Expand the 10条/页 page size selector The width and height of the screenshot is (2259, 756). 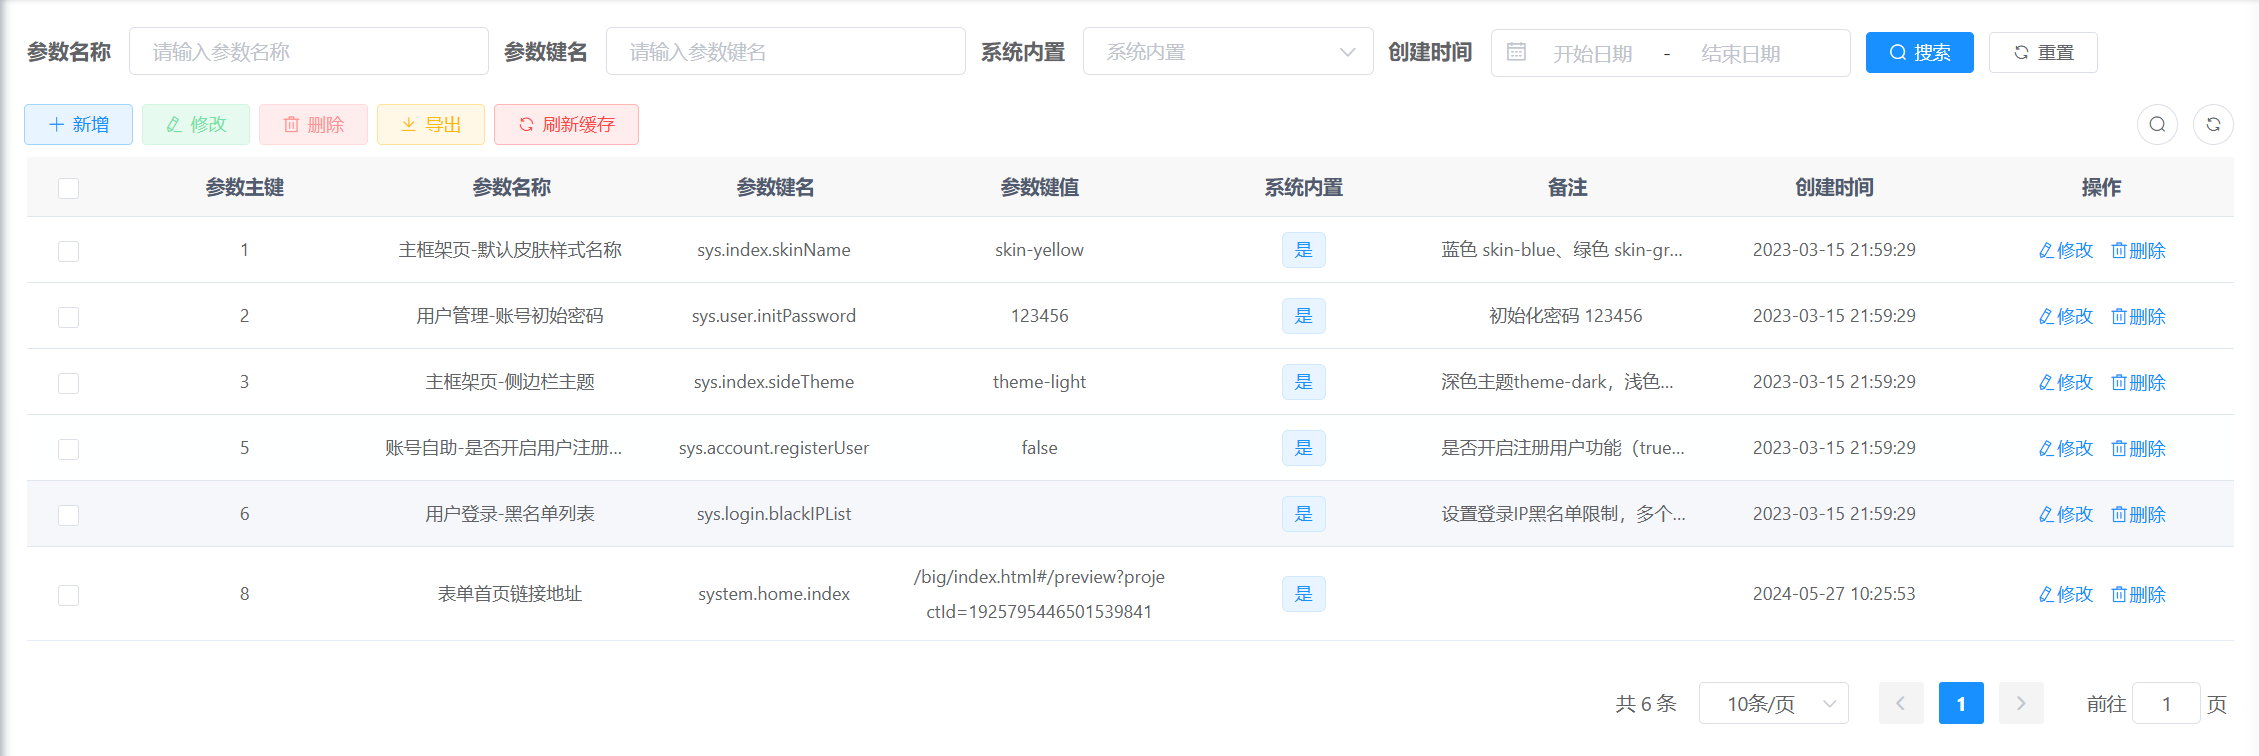pos(1773,704)
